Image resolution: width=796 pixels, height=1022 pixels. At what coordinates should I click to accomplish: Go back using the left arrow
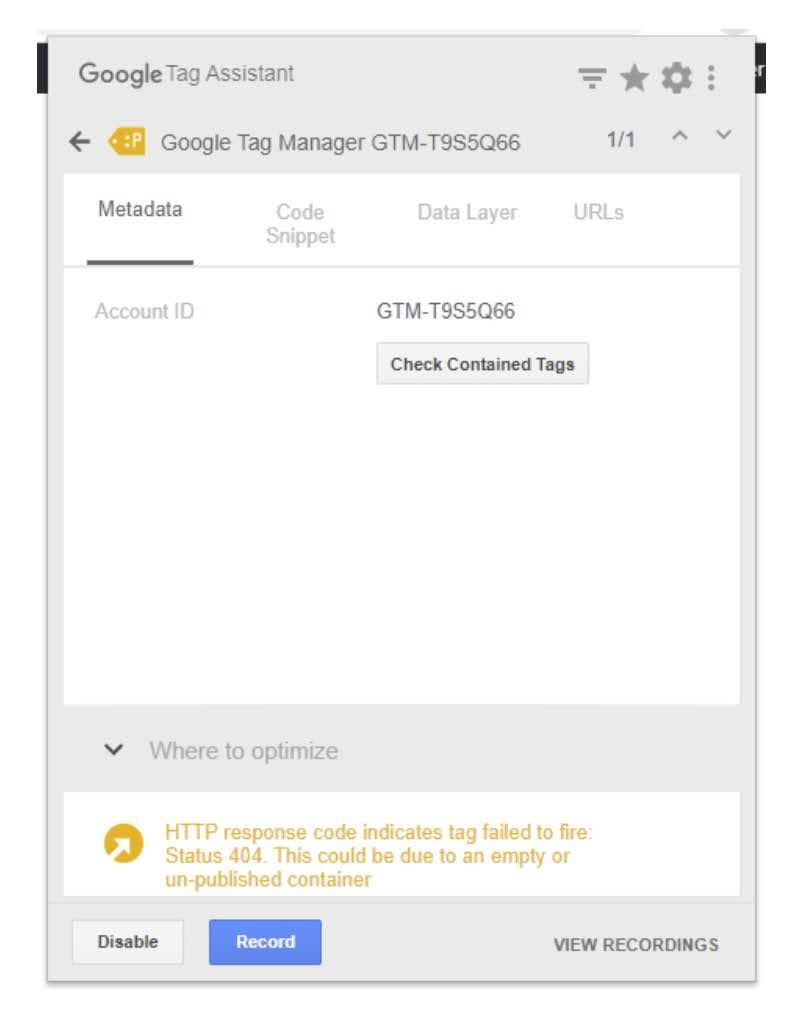point(80,141)
